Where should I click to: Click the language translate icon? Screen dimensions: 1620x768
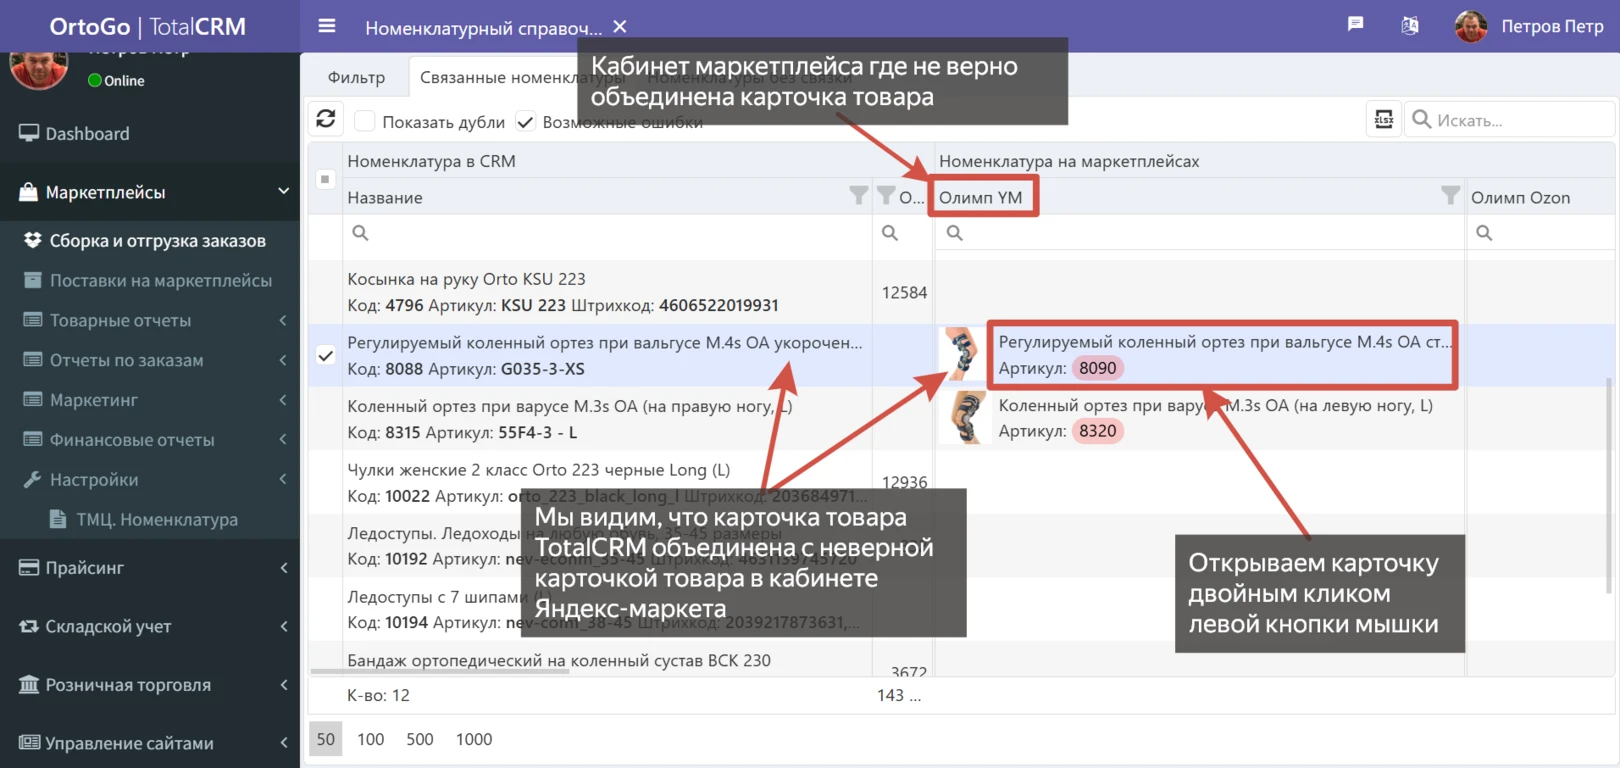[x=1410, y=26]
